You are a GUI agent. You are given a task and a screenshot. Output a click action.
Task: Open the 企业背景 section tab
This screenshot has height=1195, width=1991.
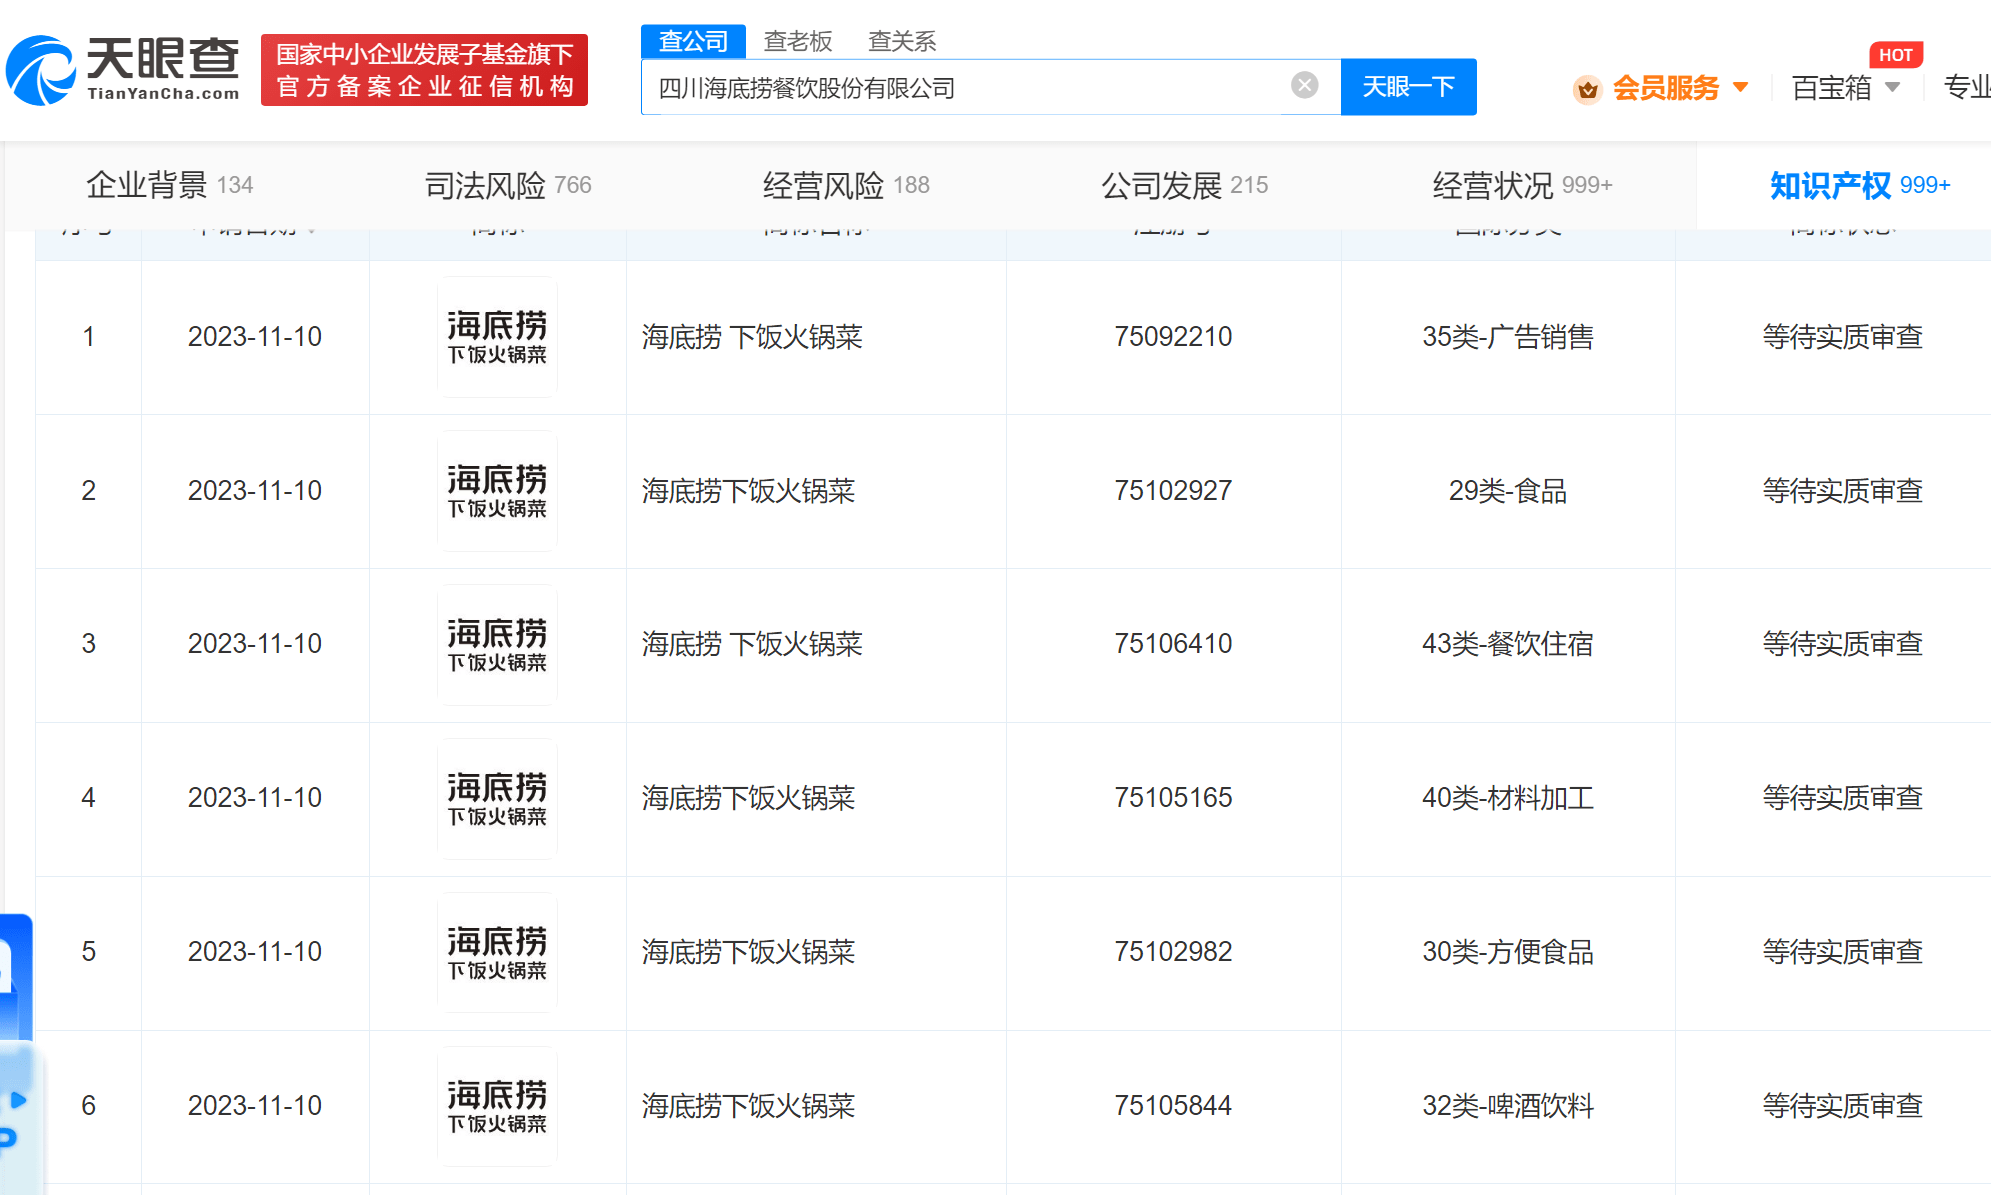pyautogui.click(x=169, y=185)
